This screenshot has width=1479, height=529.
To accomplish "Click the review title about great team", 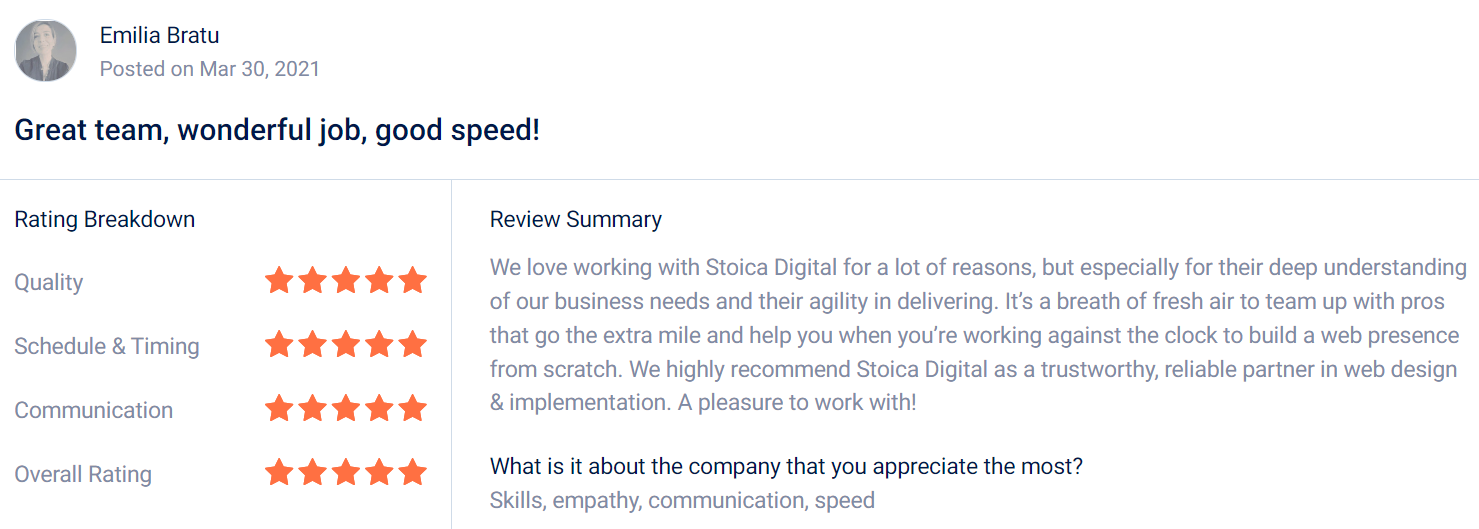I will coord(277,130).
